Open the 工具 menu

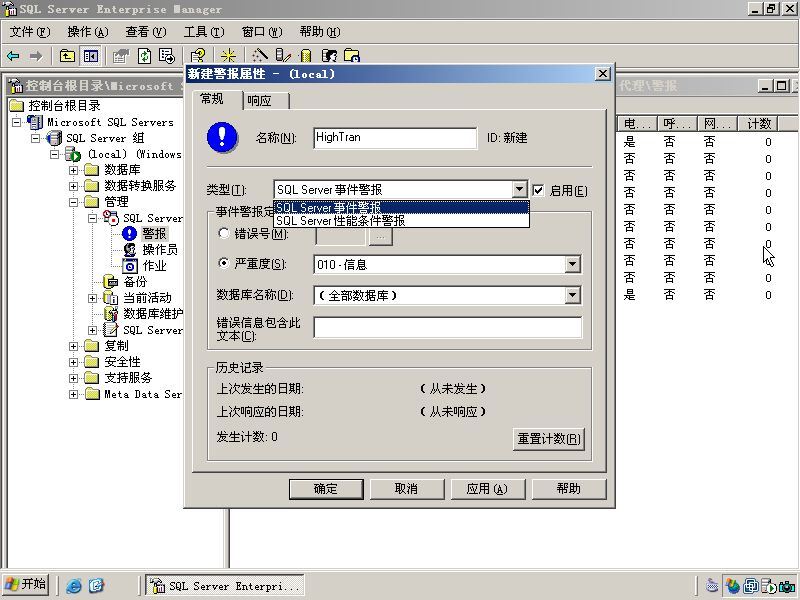pos(204,32)
